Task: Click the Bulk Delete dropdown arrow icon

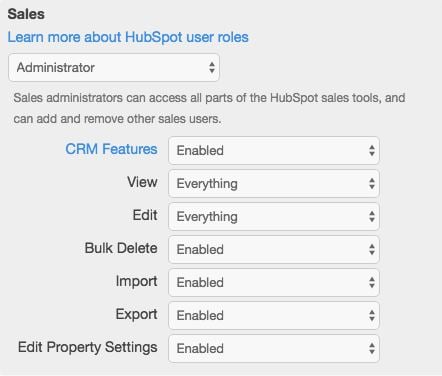Action: tap(372, 249)
